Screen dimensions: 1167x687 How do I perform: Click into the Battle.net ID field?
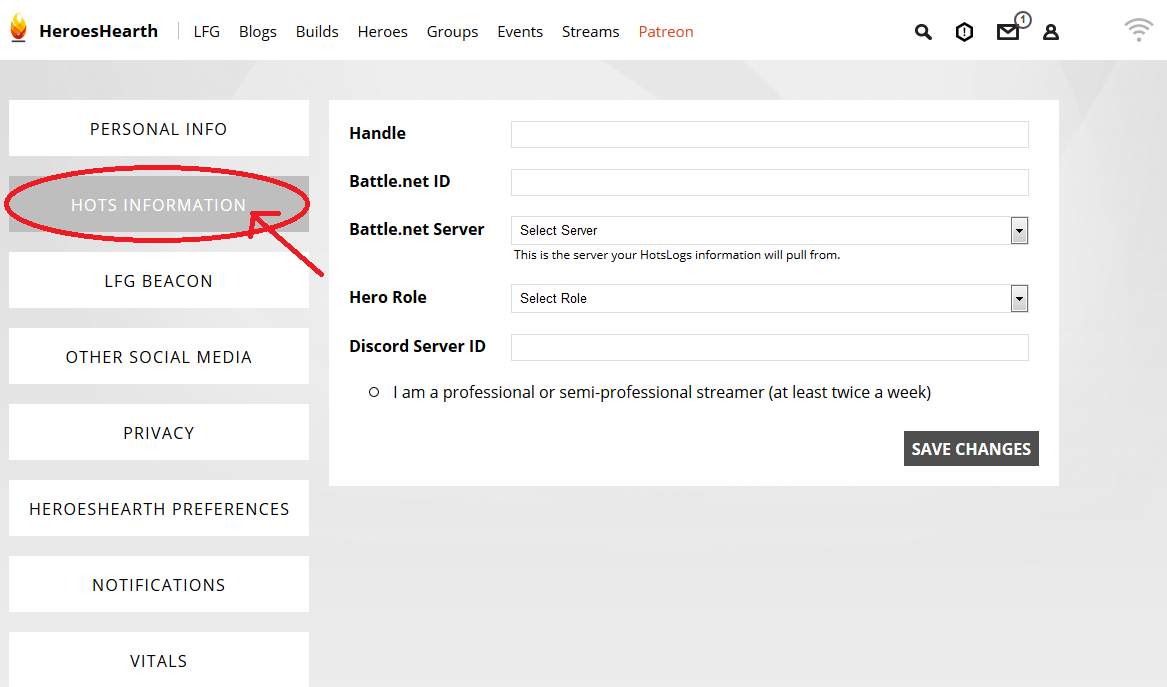pyautogui.click(x=770, y=182)
